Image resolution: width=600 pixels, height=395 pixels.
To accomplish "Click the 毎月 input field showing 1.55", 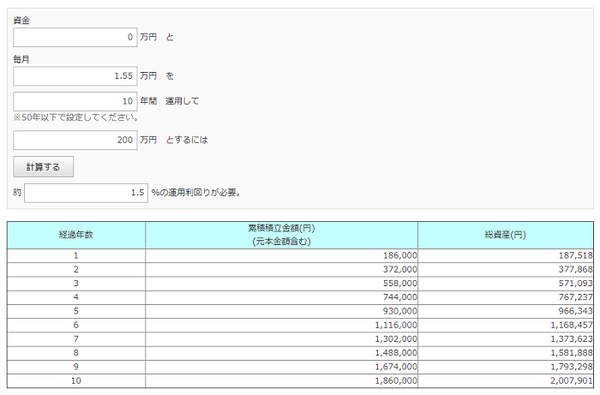I will point(75,76).
